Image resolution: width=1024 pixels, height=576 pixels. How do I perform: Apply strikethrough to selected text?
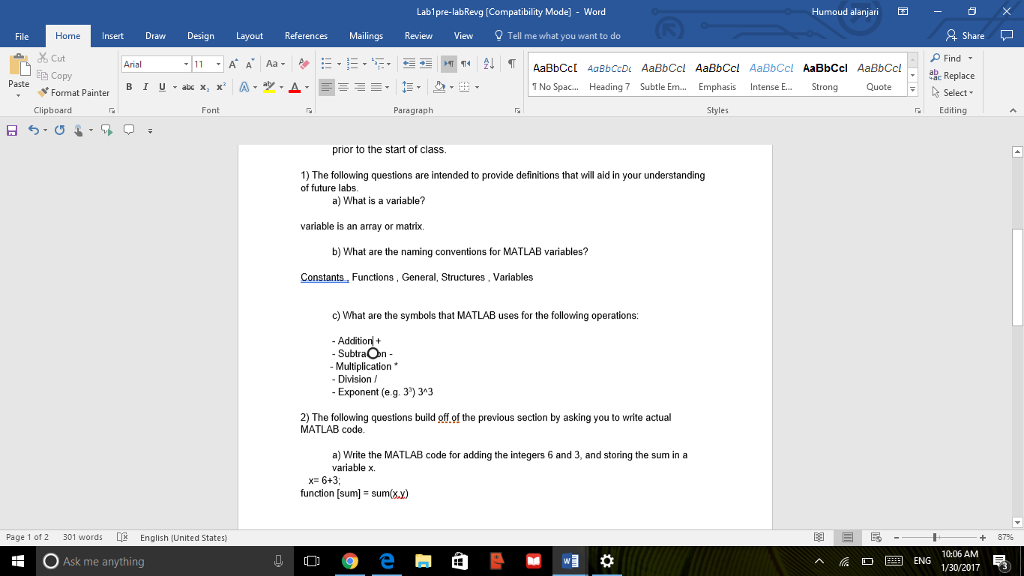tap(190, 85)
